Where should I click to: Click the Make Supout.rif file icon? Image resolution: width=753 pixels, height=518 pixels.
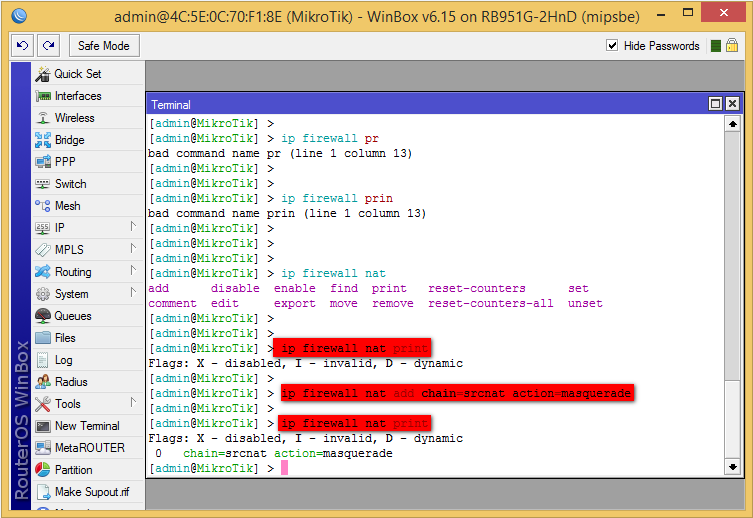pos(43,492)
